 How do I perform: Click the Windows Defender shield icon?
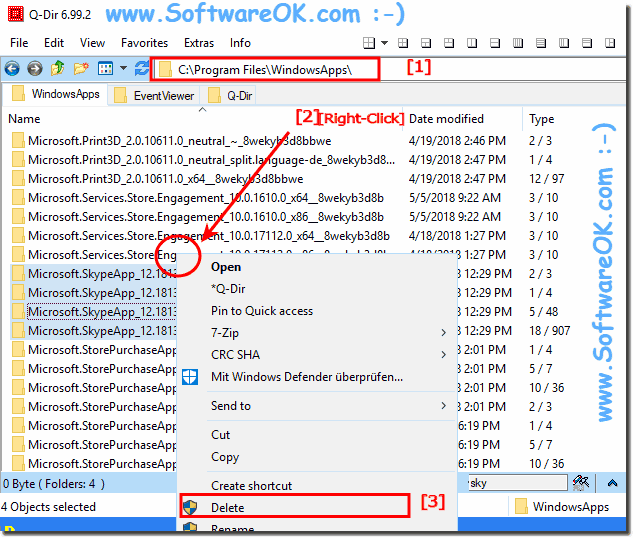tap(190, 377)
